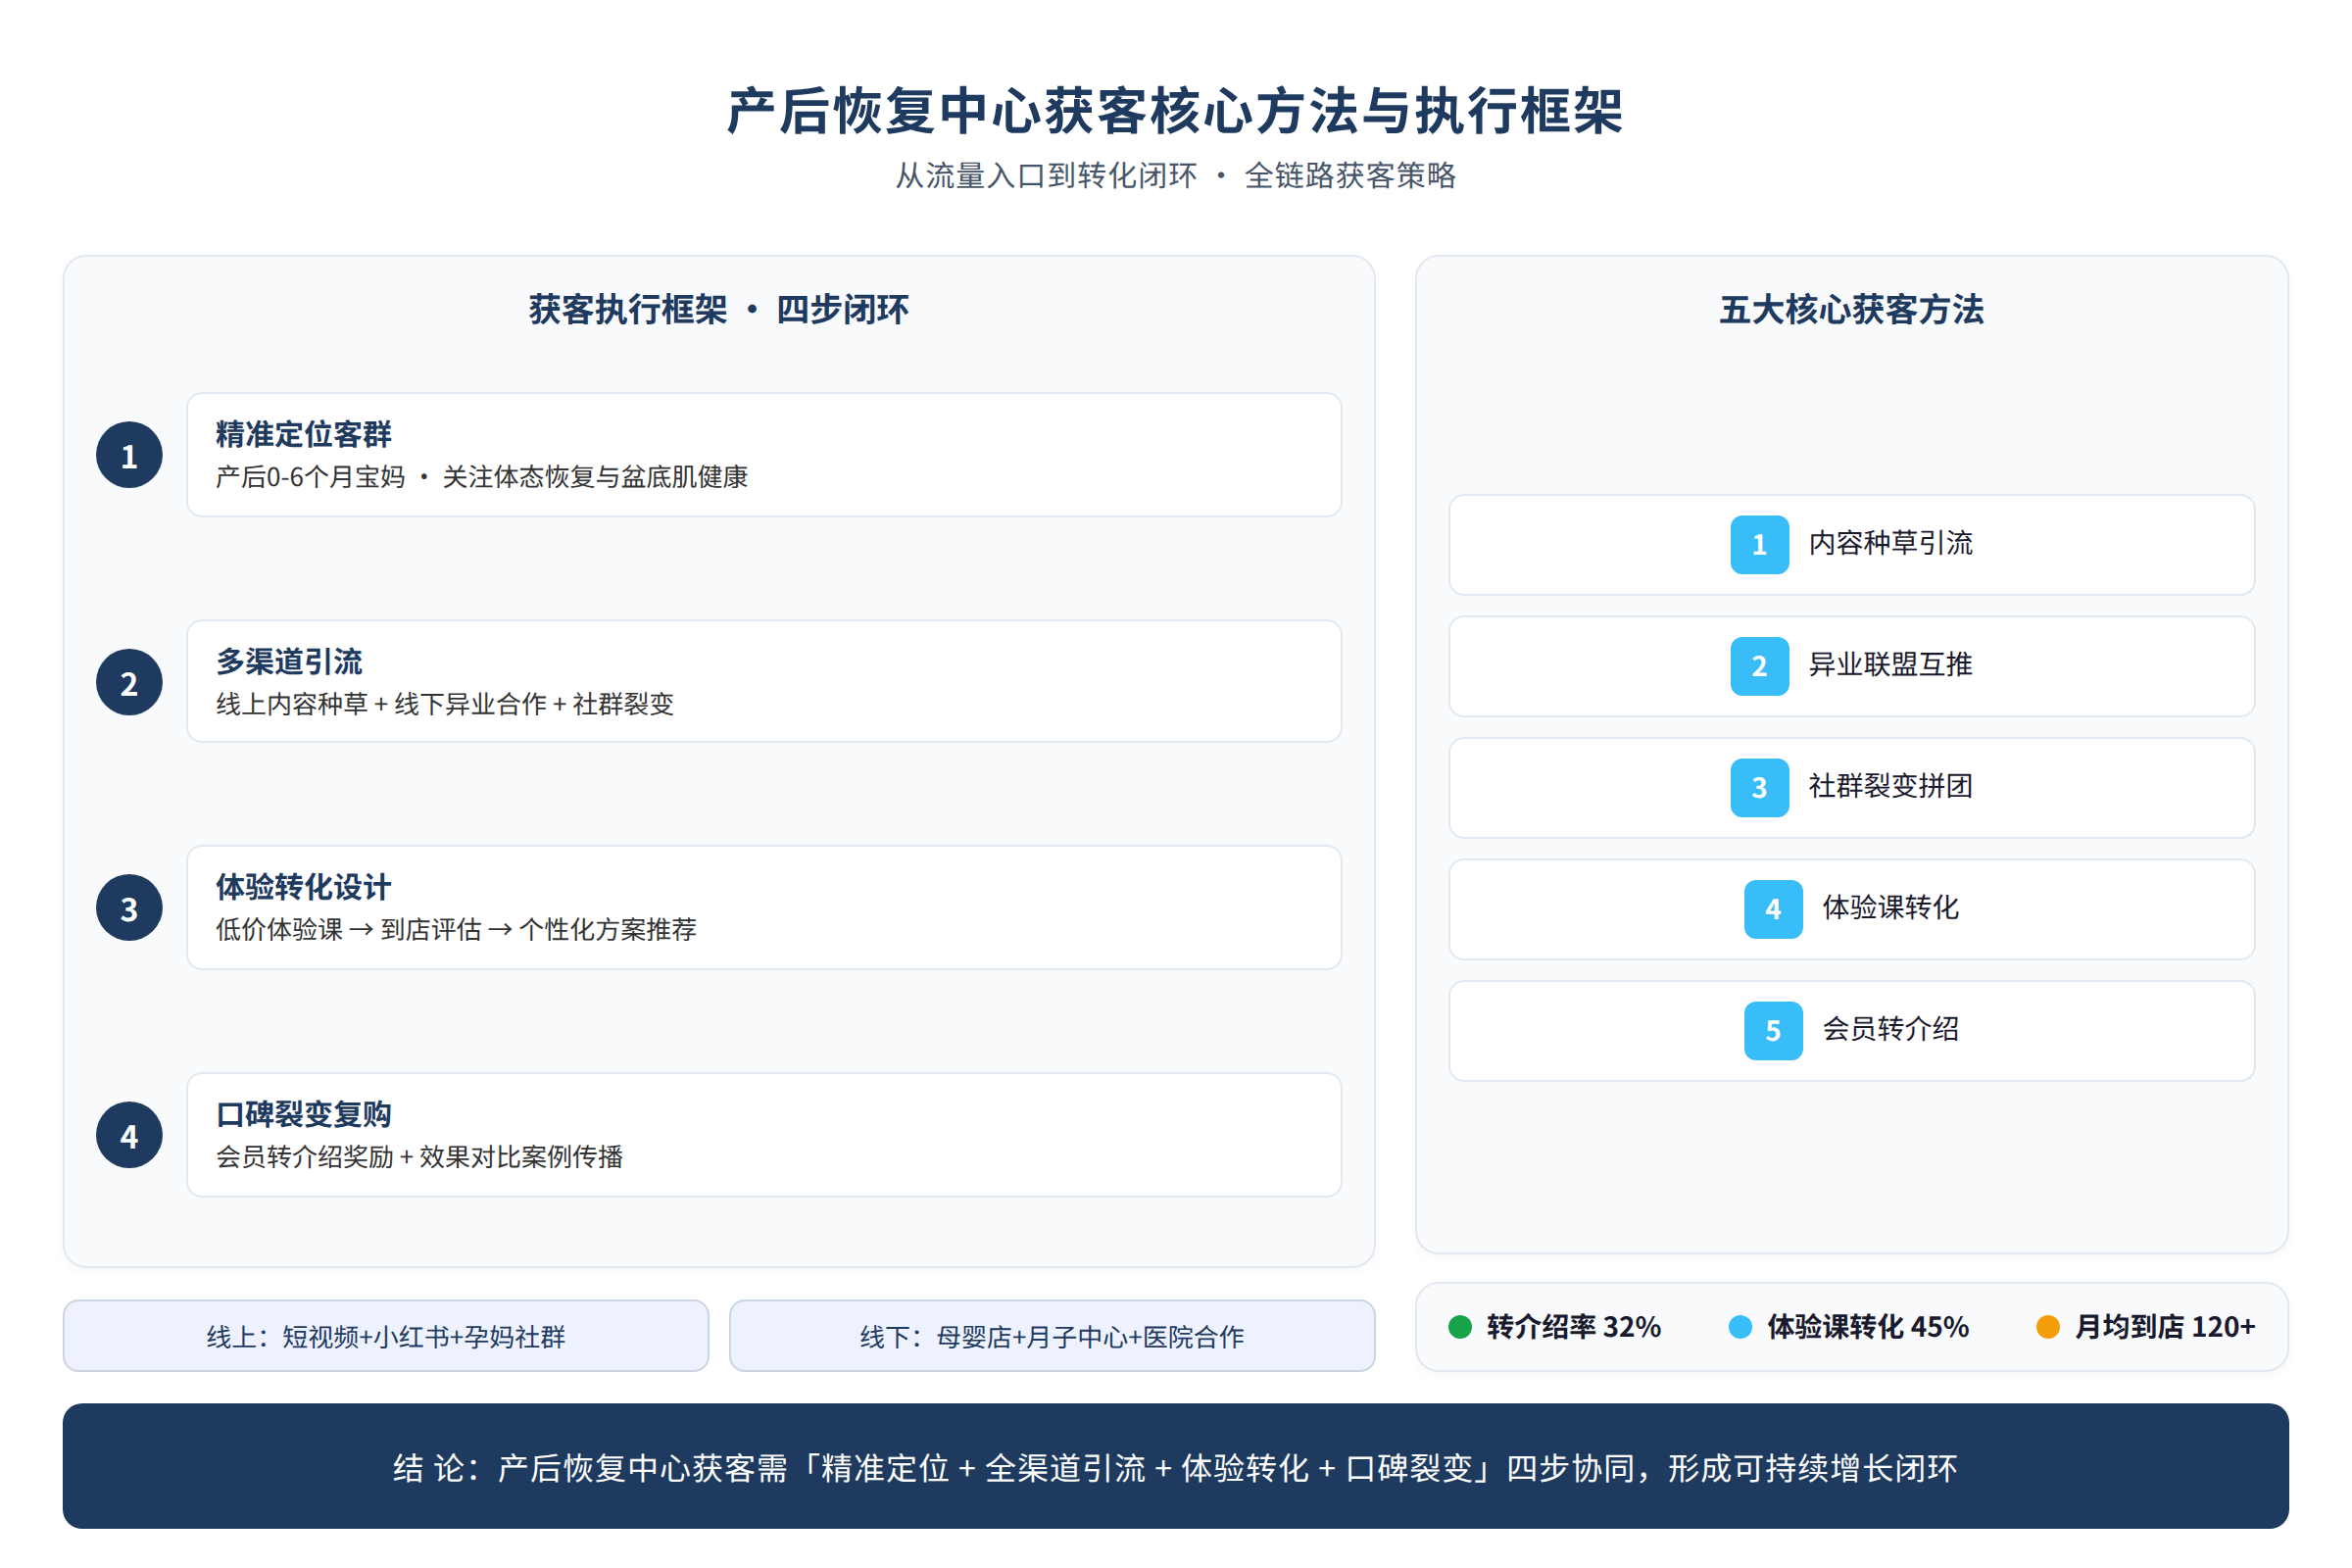This screenshot has height=1568, width=2352.
Task: Click the text 产后0-6个月宝妈 · 关注体态恢复与盆底肌健康
Action: (x=482, y=477)
